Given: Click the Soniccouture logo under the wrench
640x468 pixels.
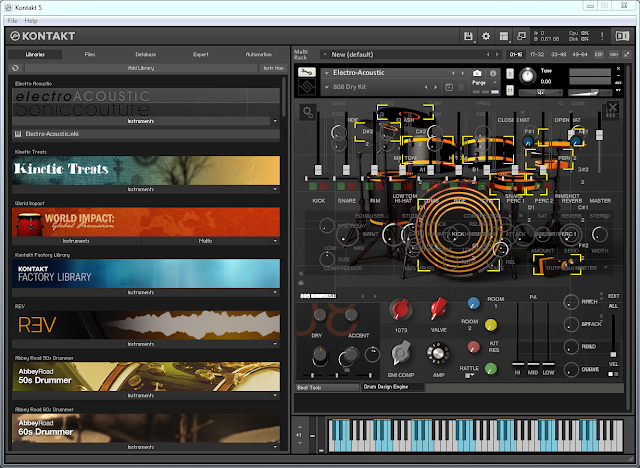Looking at the screenshot, I should (x=307, y=87).
